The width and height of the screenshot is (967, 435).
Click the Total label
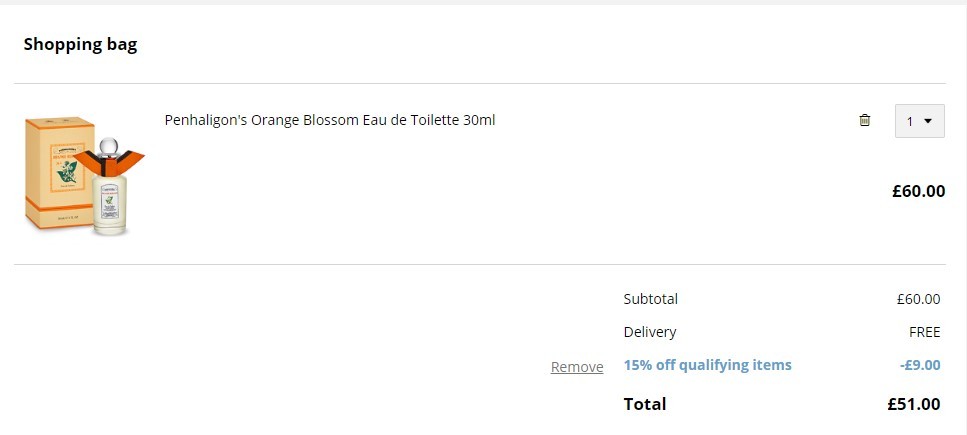645,404
